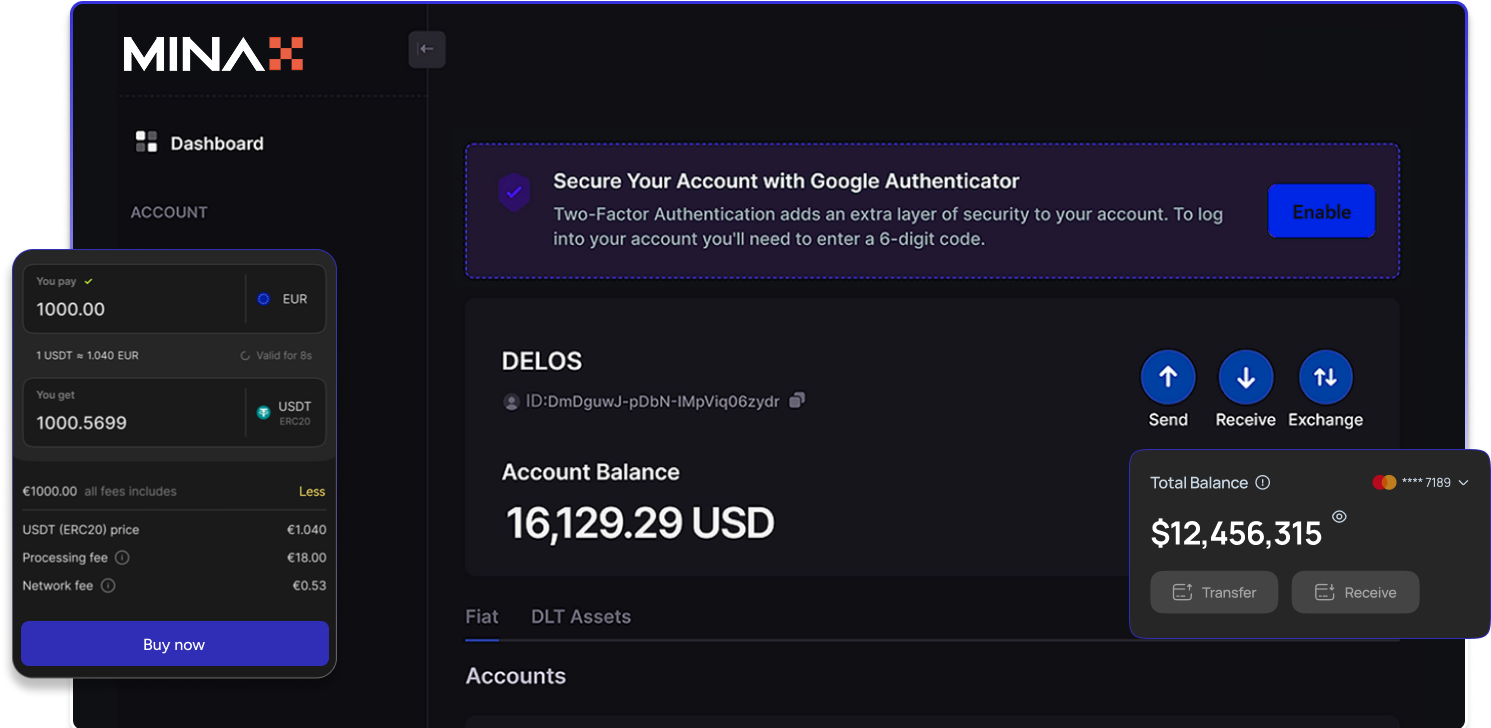The image size is (1491, 728).
Task: Show Network fee info tooltip
Action: [x=108, y=586]
